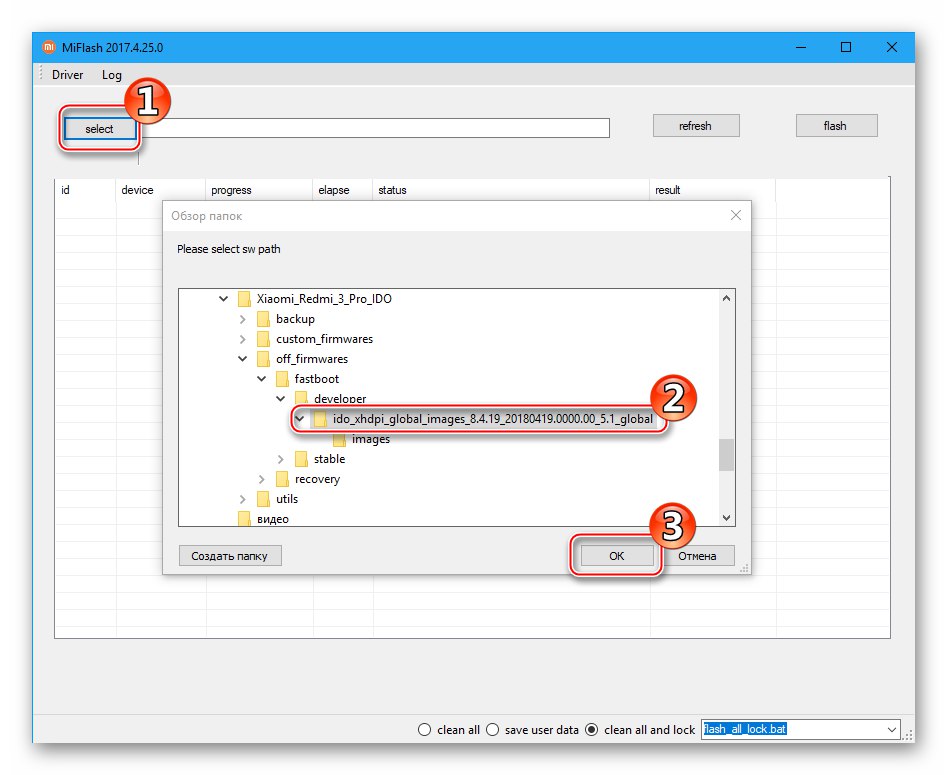
Task: Minimize the MiFlash window
Action: pyautogui.click(x=801, y=47)
